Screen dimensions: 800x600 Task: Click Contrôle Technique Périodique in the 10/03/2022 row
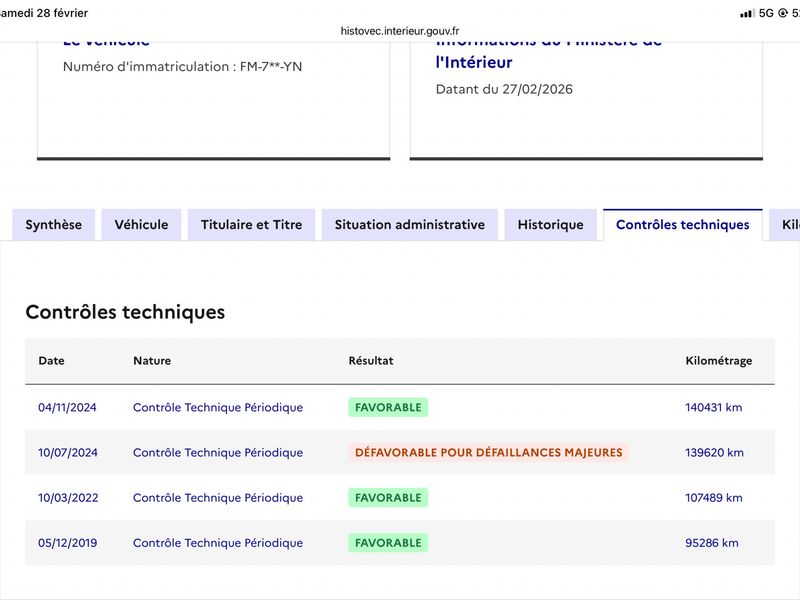click(x=218, y=498)
